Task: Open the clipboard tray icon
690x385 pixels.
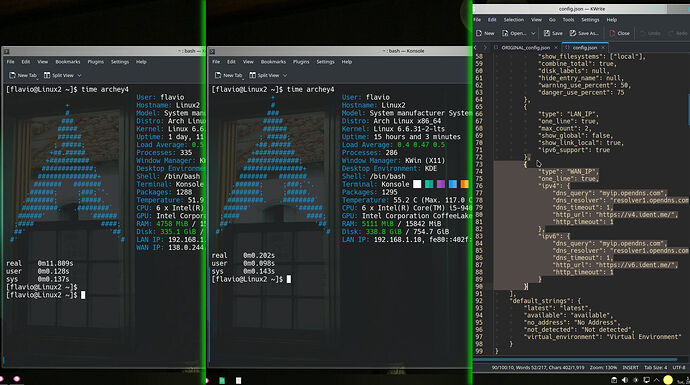Action: click(x=614, y=380)
